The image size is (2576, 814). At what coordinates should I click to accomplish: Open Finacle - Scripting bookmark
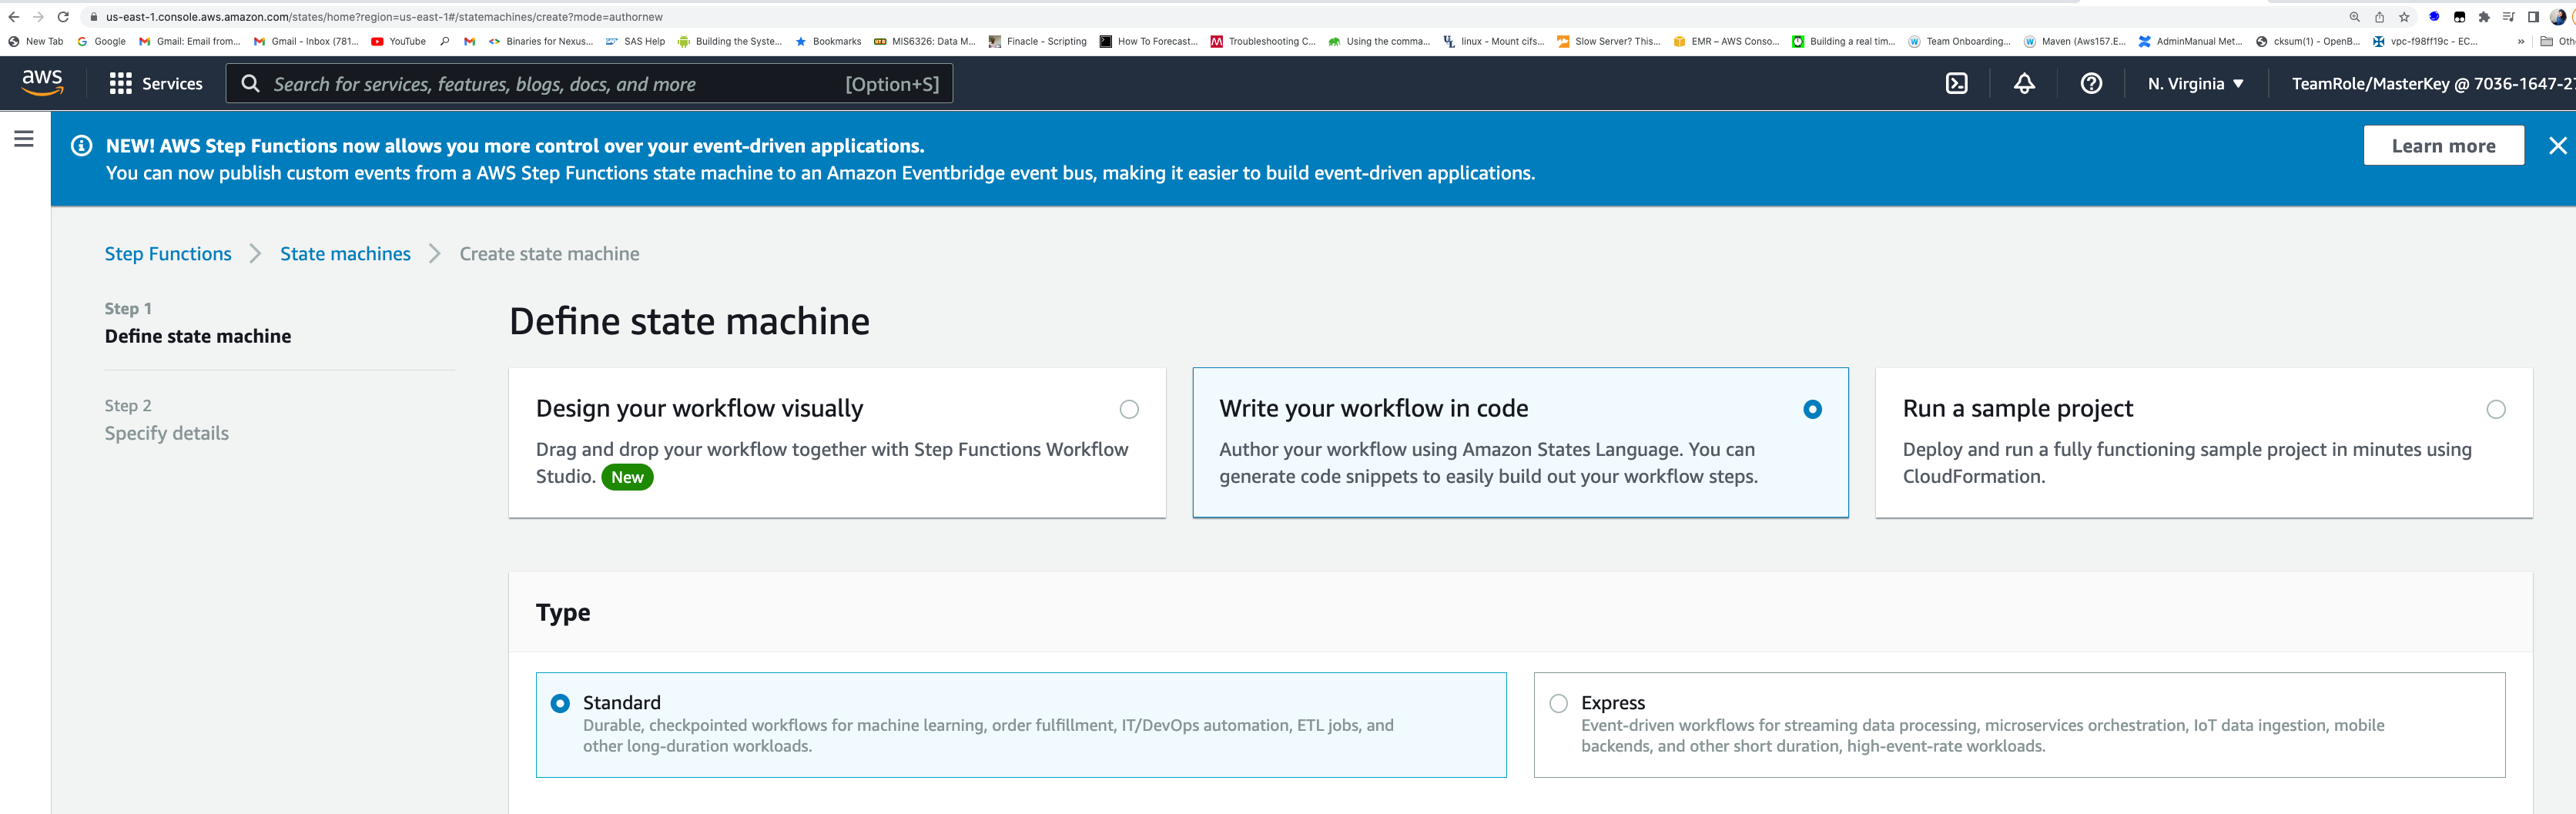tap(1037, 42)
